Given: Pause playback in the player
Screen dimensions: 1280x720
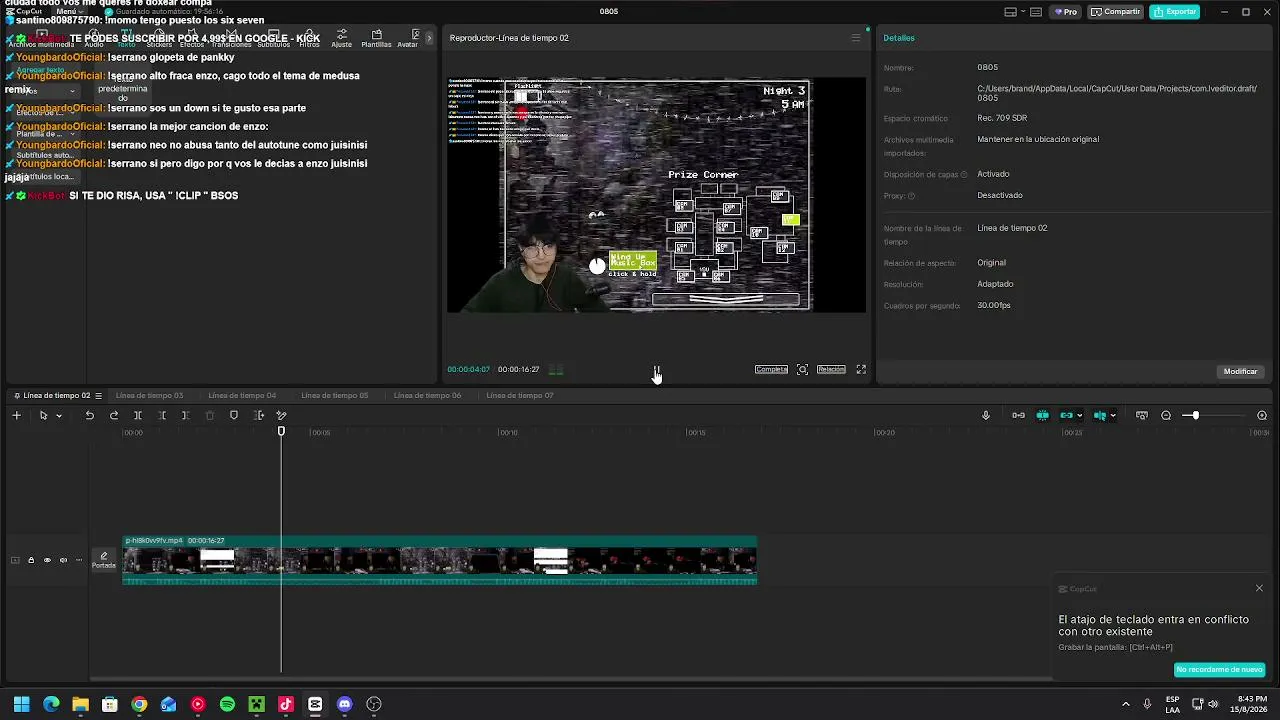Looking at the screenshot, I should pyautogui.click(x=656, y=370).
